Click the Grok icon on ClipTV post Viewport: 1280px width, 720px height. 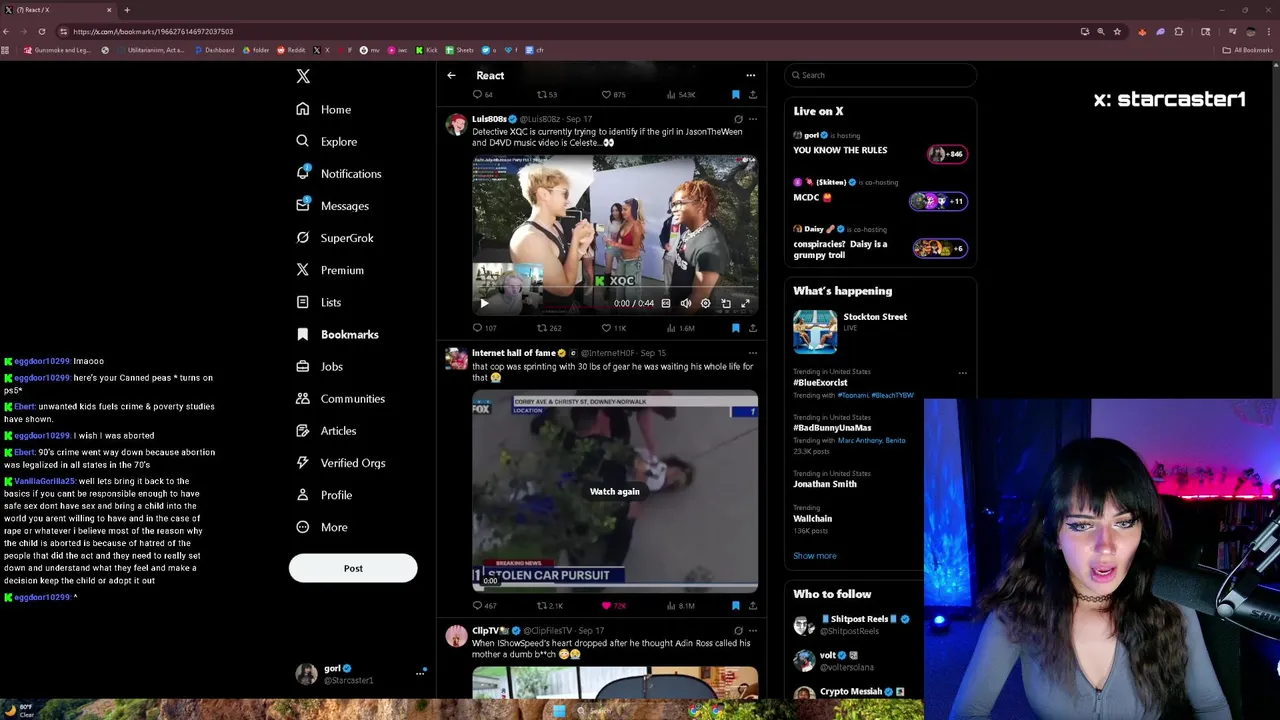coord(738,631)
